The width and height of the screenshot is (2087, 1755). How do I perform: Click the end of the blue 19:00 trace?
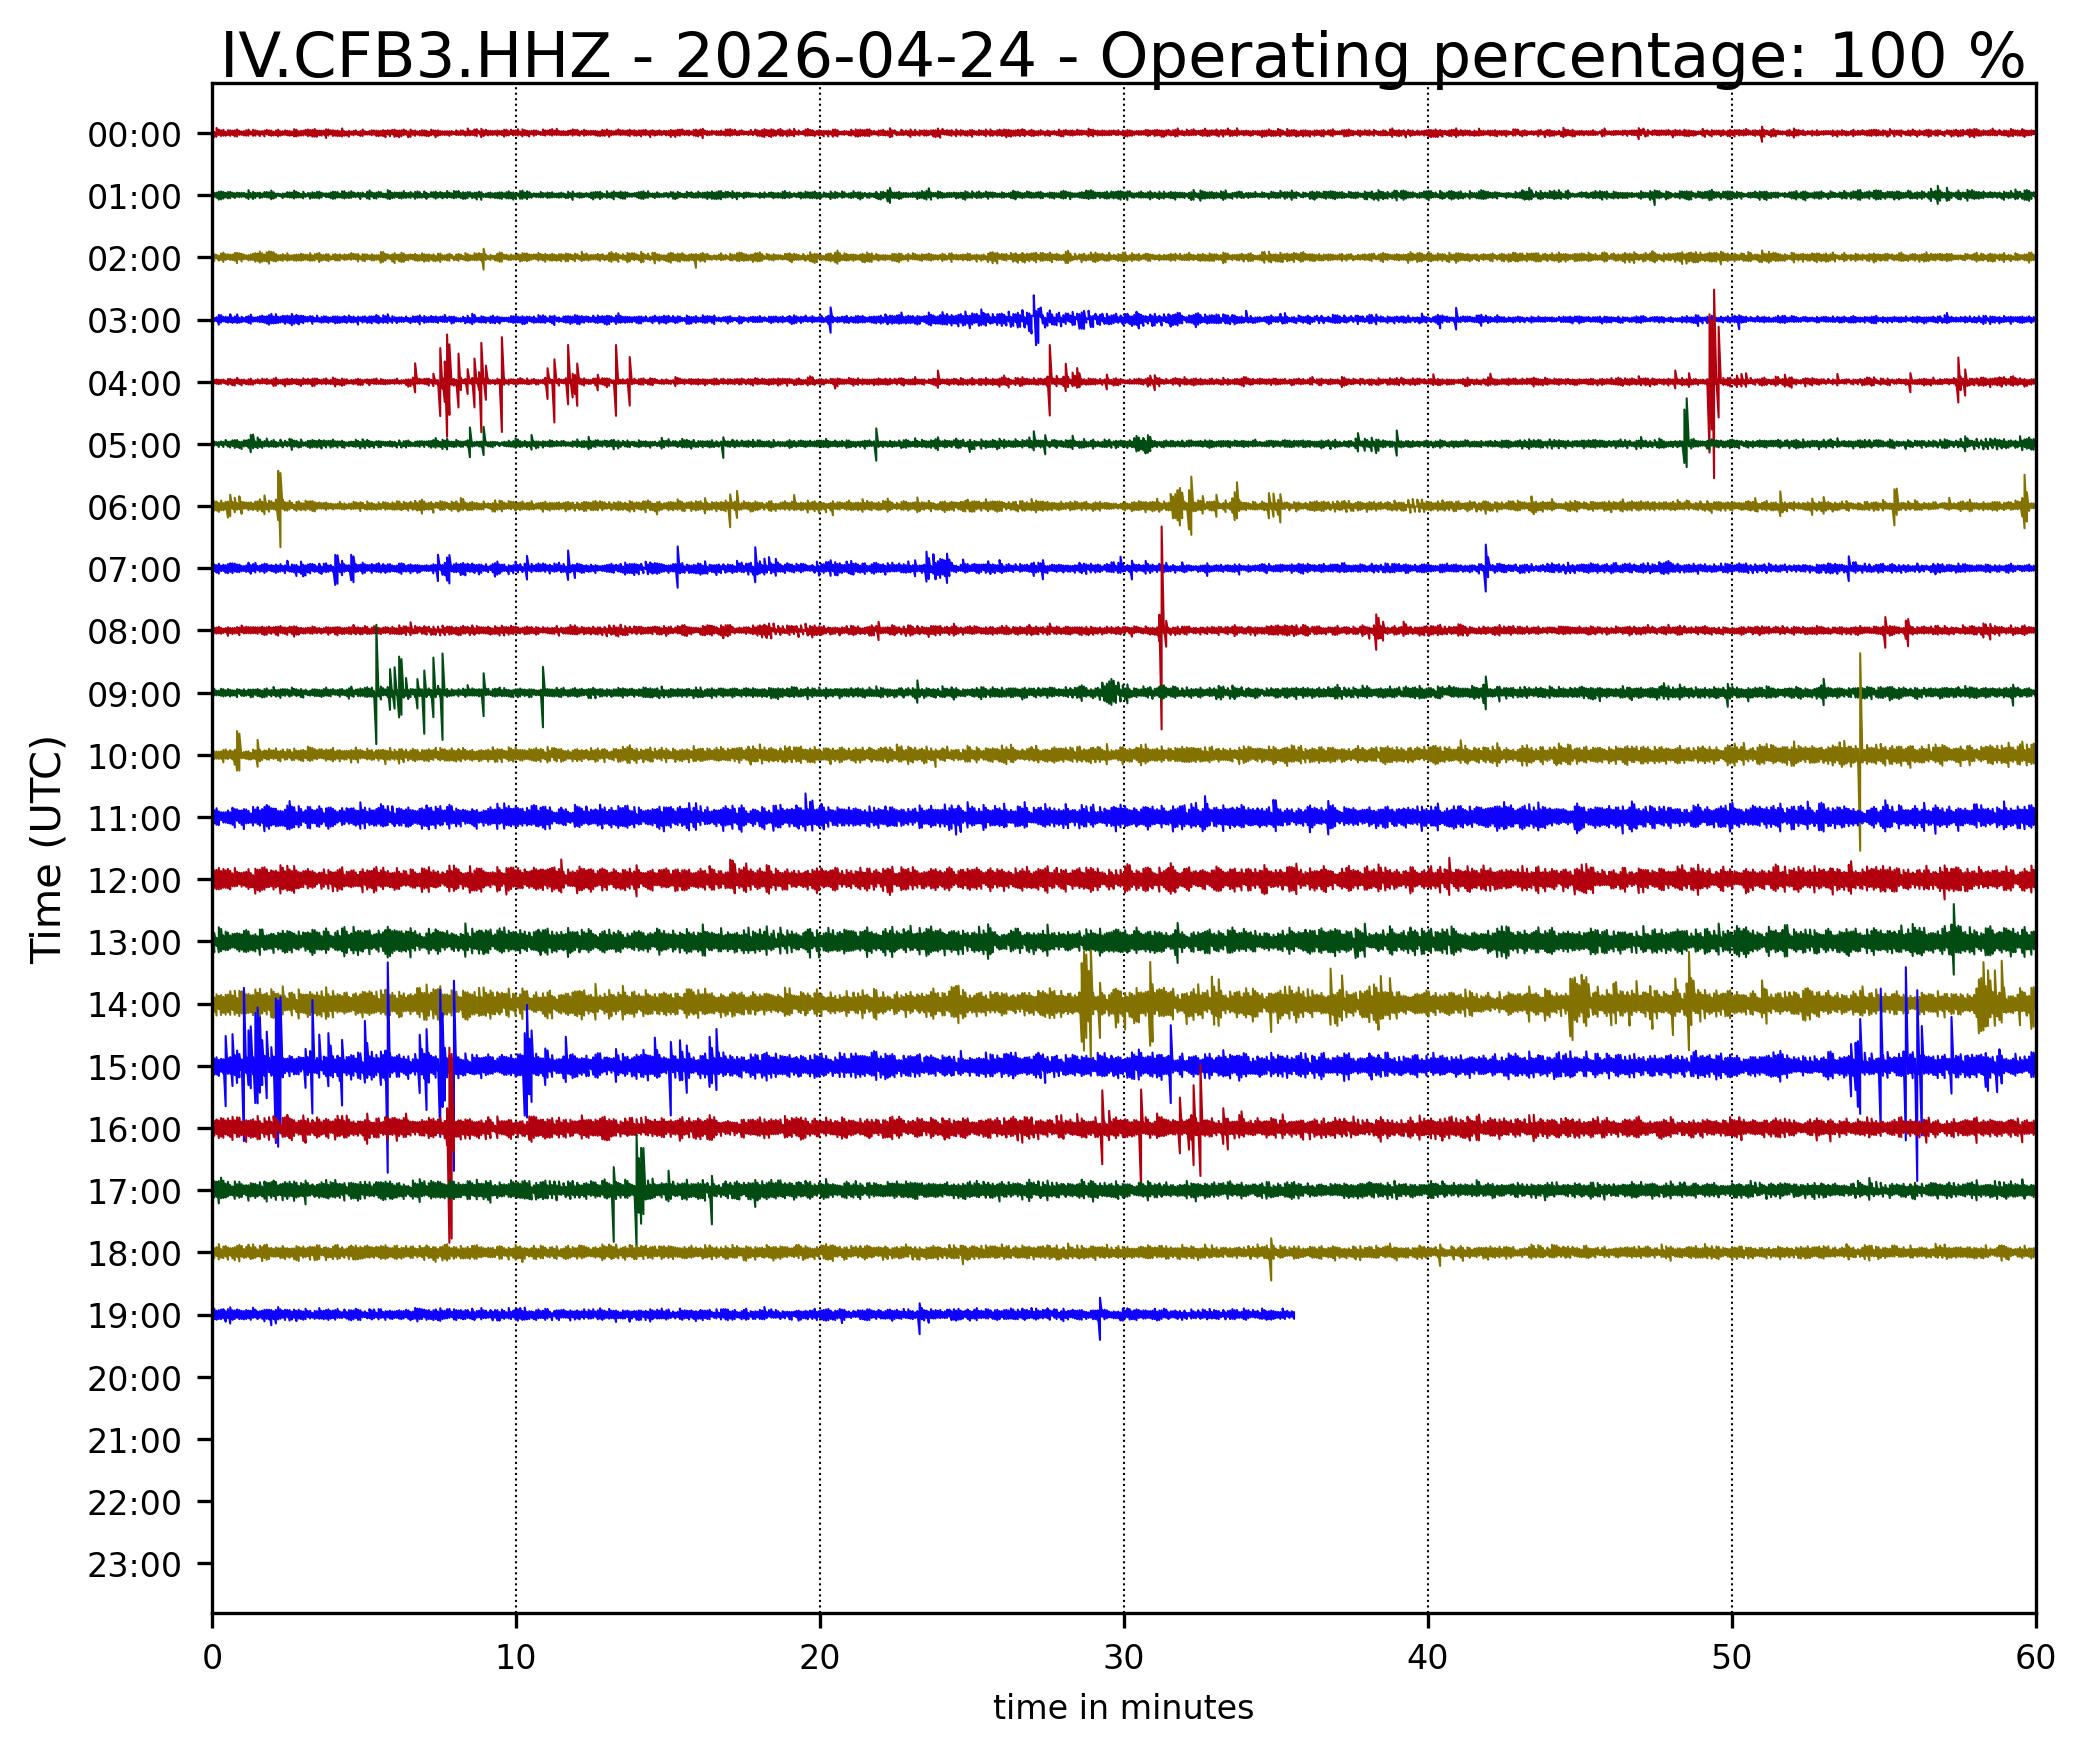[x=1293, y=1315]
